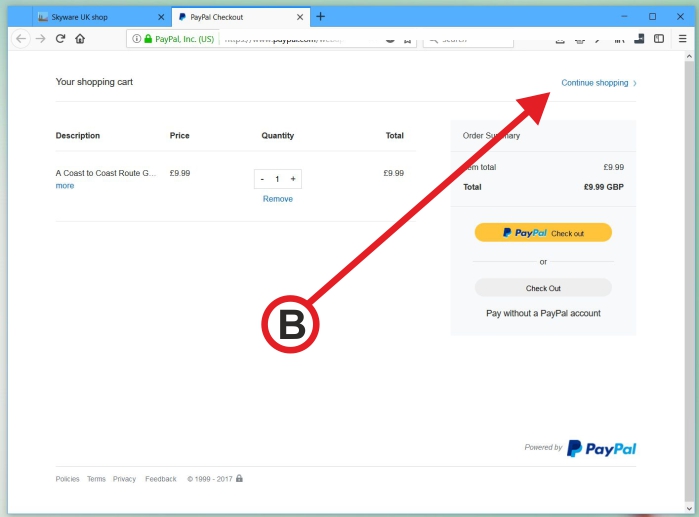Click the browser Search field

[468, 41]
